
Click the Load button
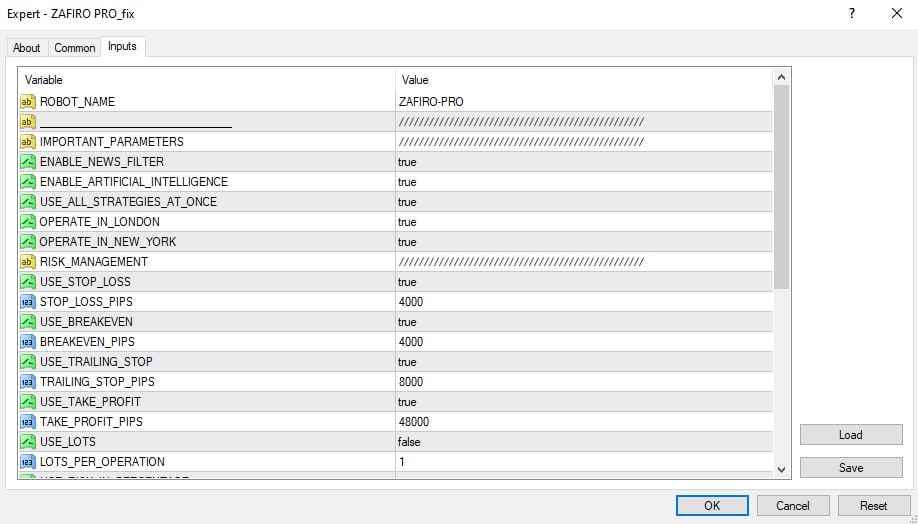tap(851, 434)
